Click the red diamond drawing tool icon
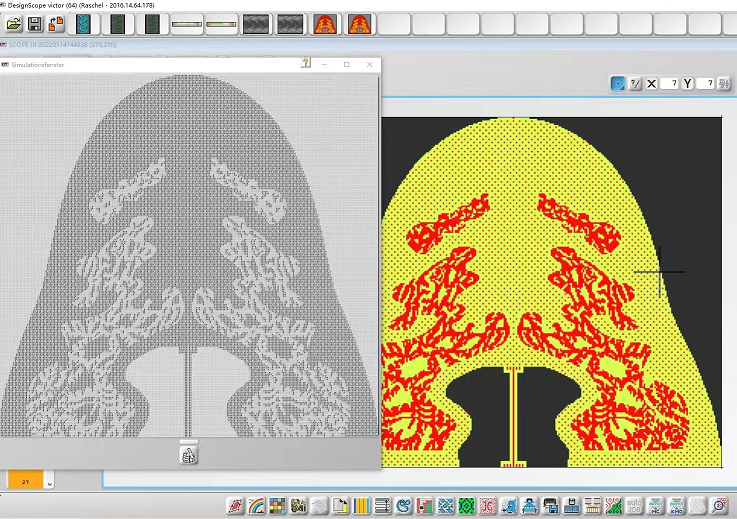 pyautogui.click(x=236, y=506)
